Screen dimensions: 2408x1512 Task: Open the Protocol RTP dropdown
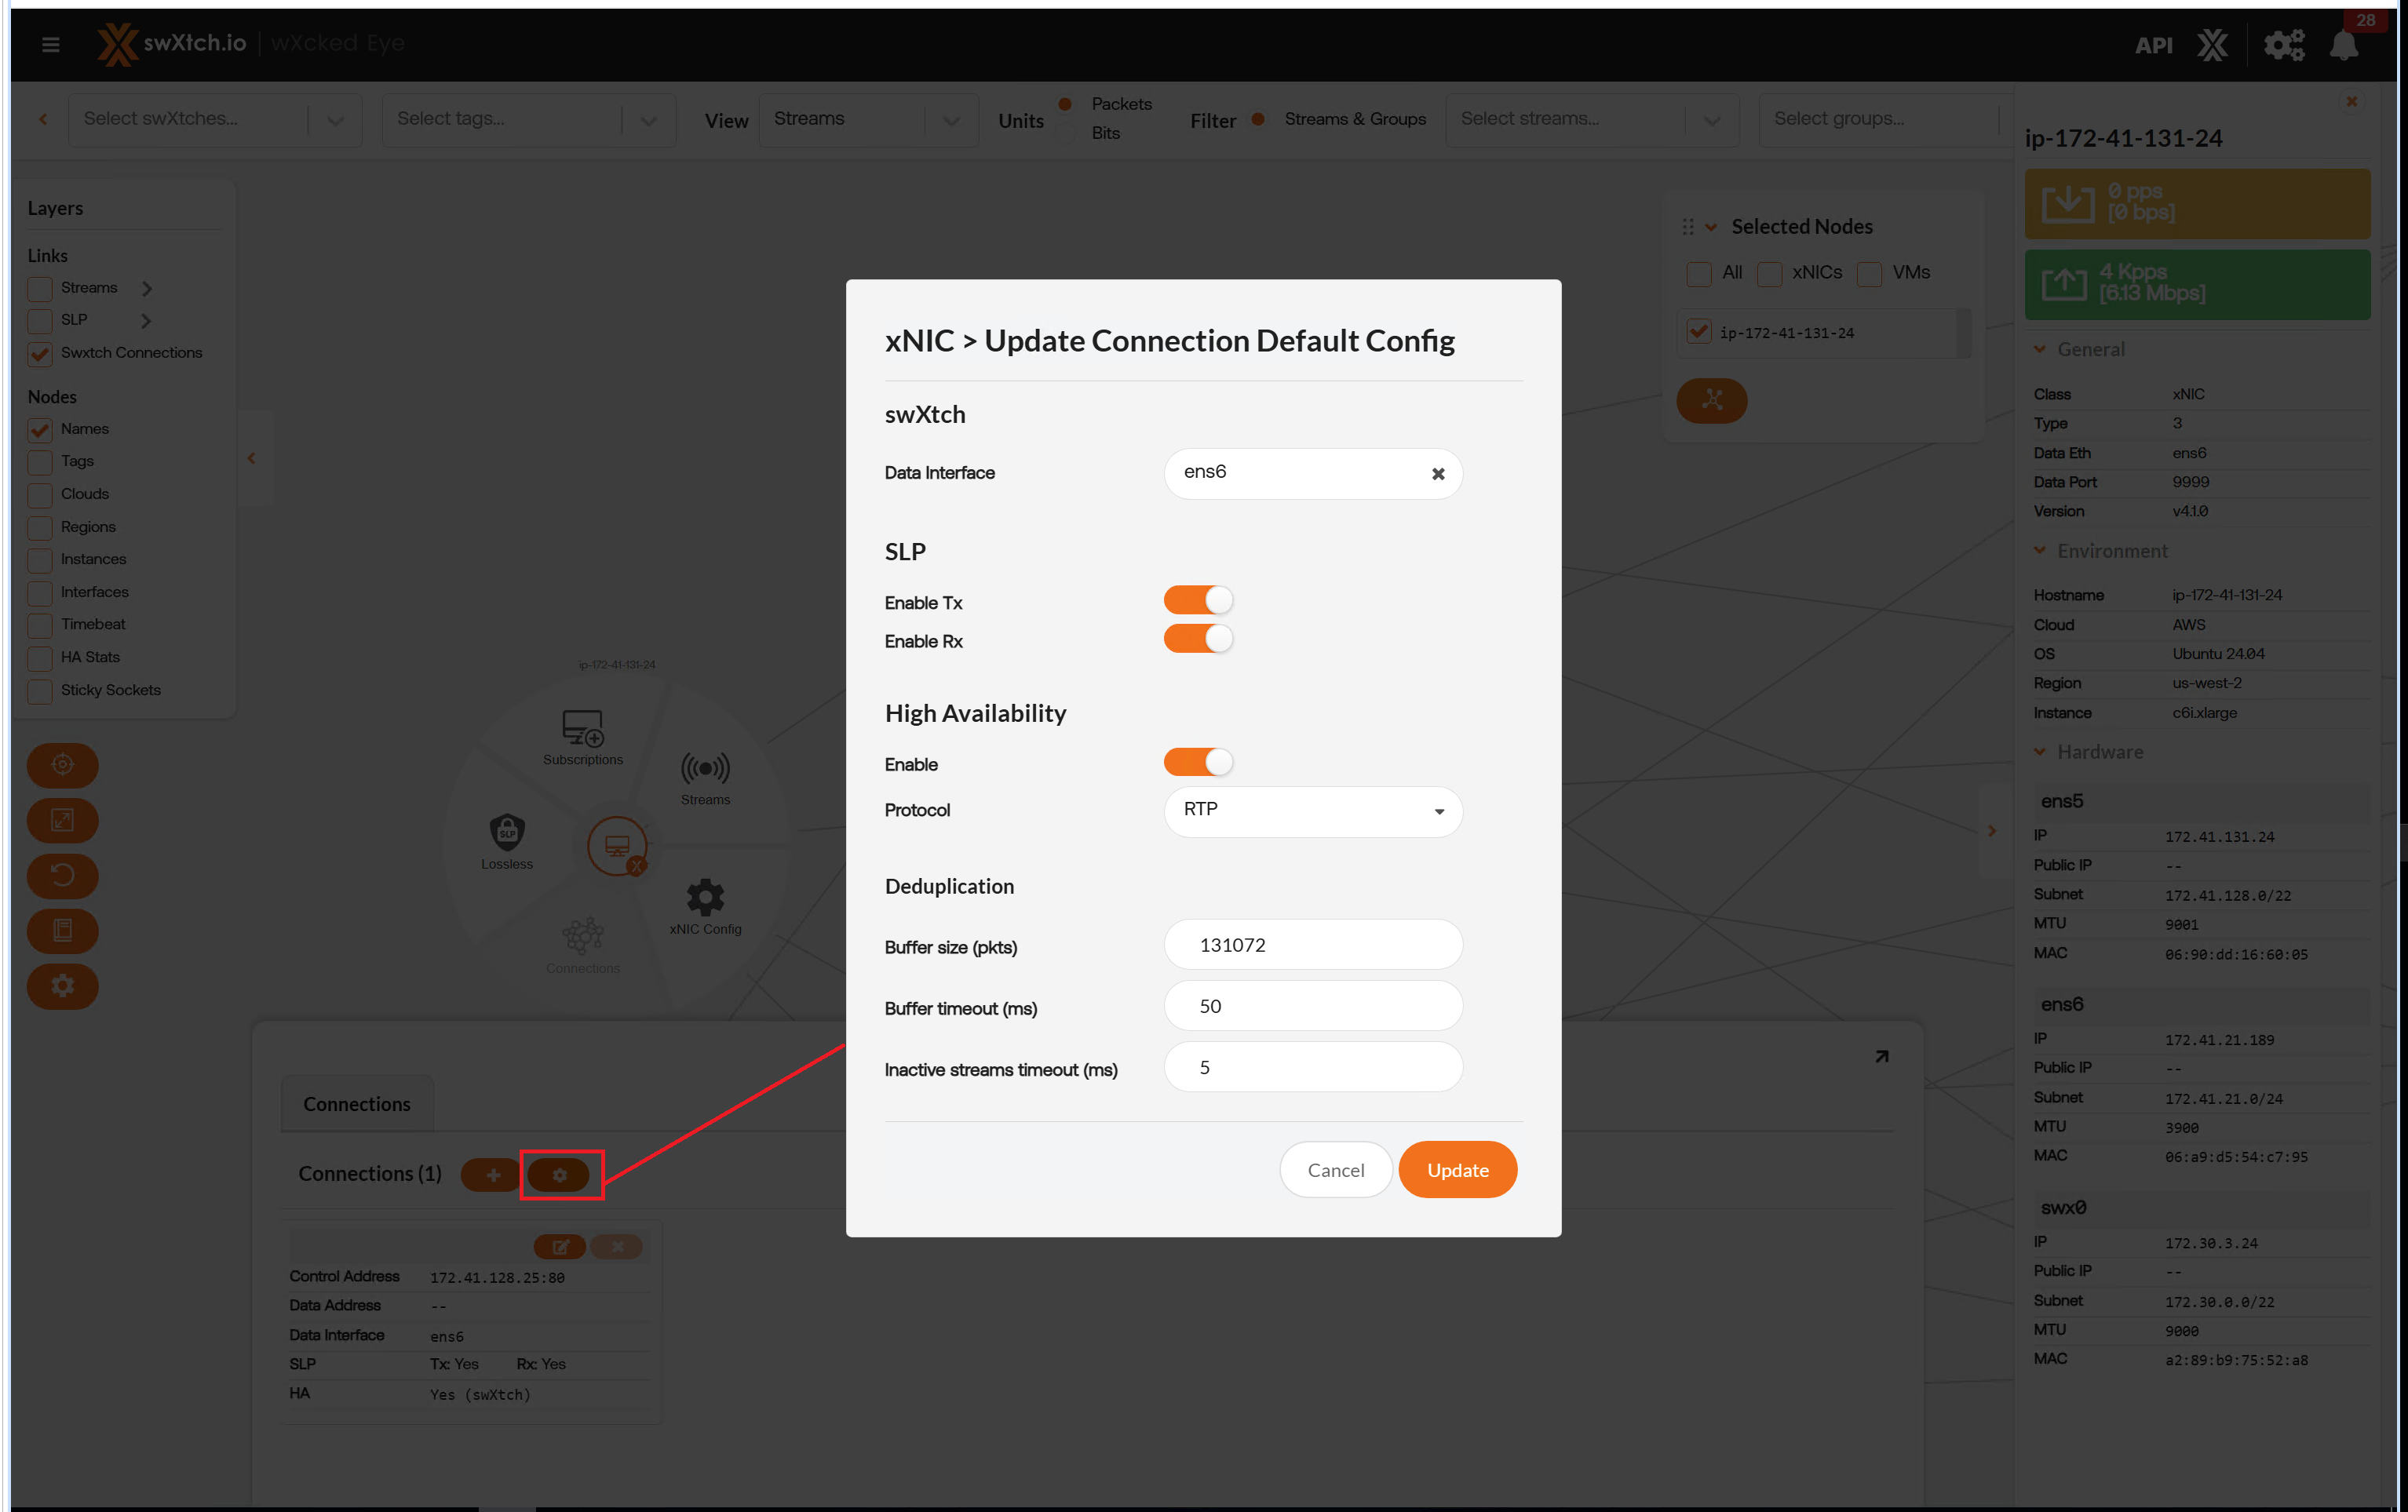pos(1312,811)
